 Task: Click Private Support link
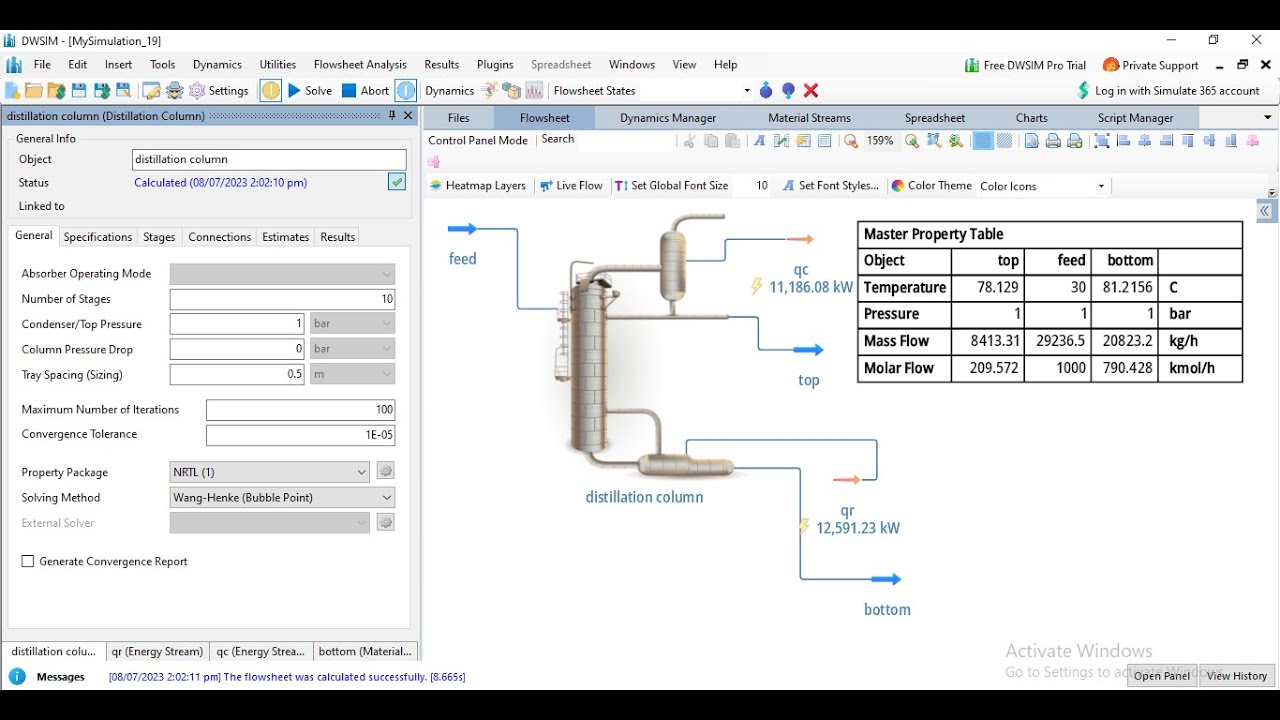pos(1151,65)
